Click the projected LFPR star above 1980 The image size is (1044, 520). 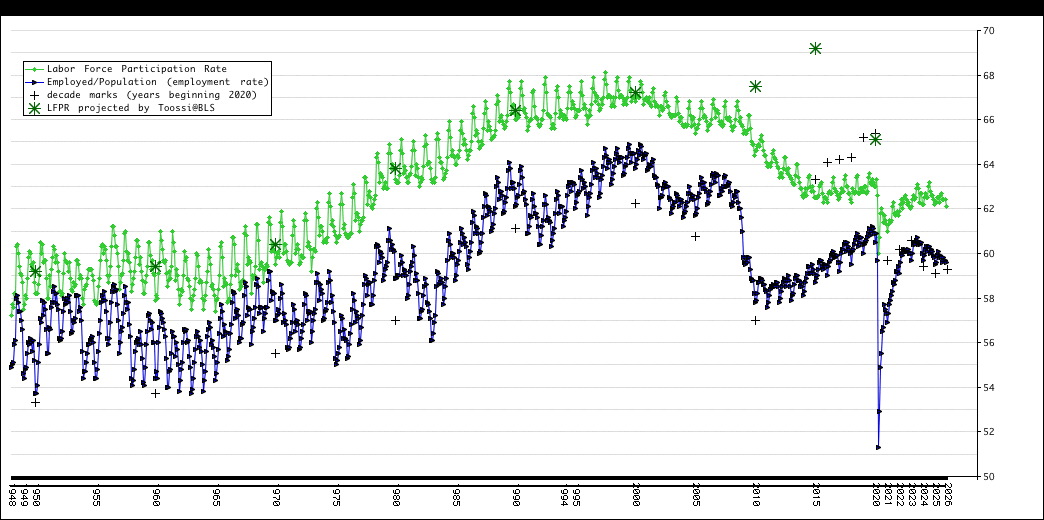pyautogui.click(x=395, y=169)
